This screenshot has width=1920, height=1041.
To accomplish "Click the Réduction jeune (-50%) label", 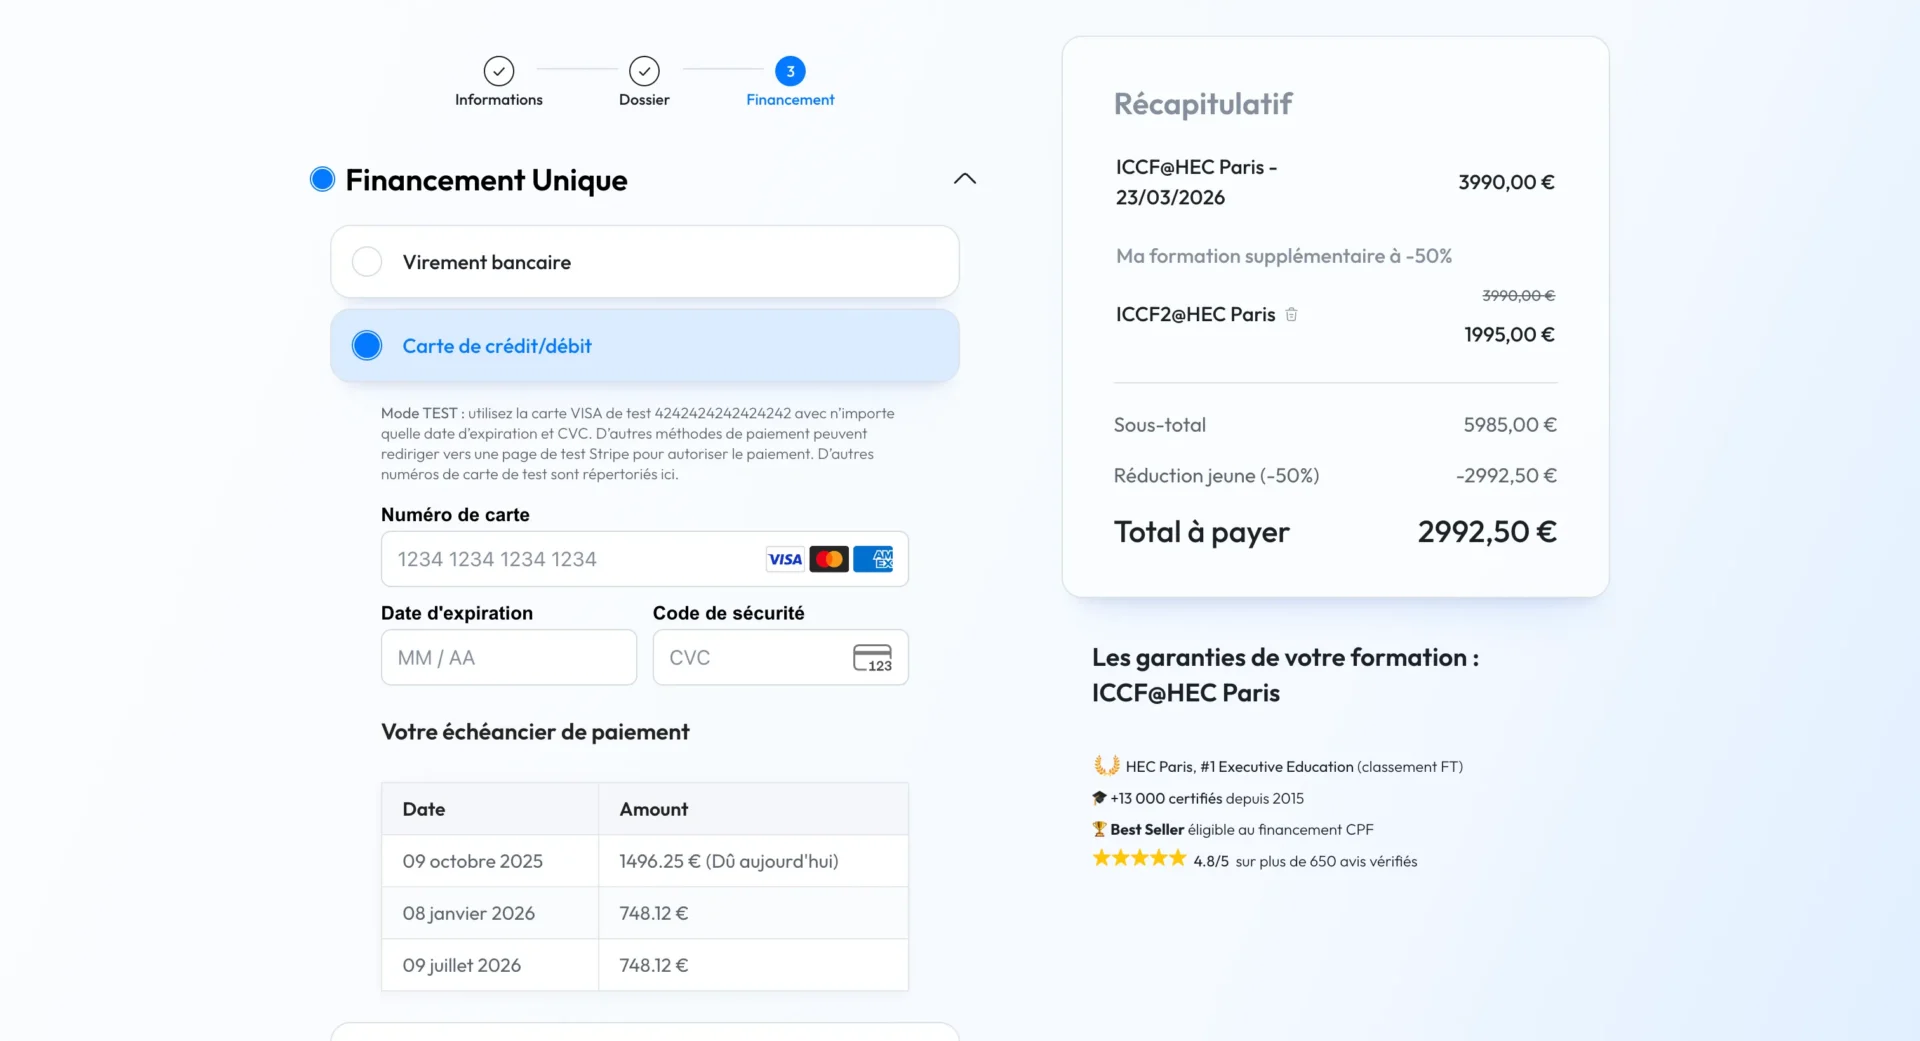I will [1216, 476].
